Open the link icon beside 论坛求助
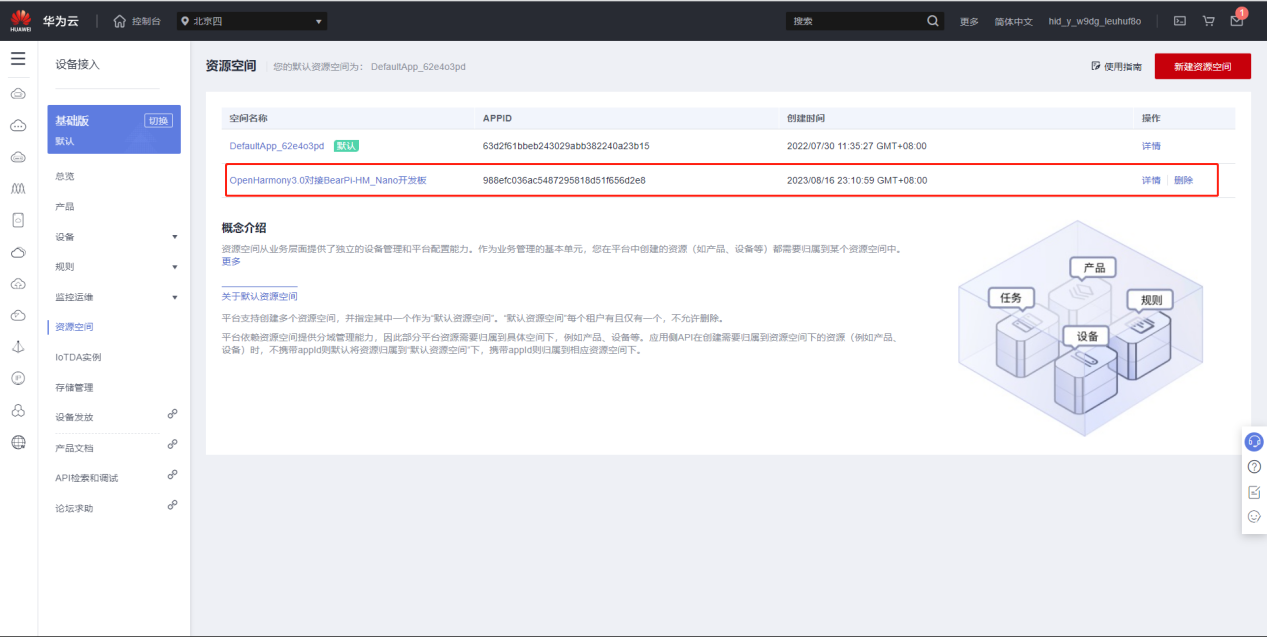The width and height of the screenshot is (1267, 637). 173,504
